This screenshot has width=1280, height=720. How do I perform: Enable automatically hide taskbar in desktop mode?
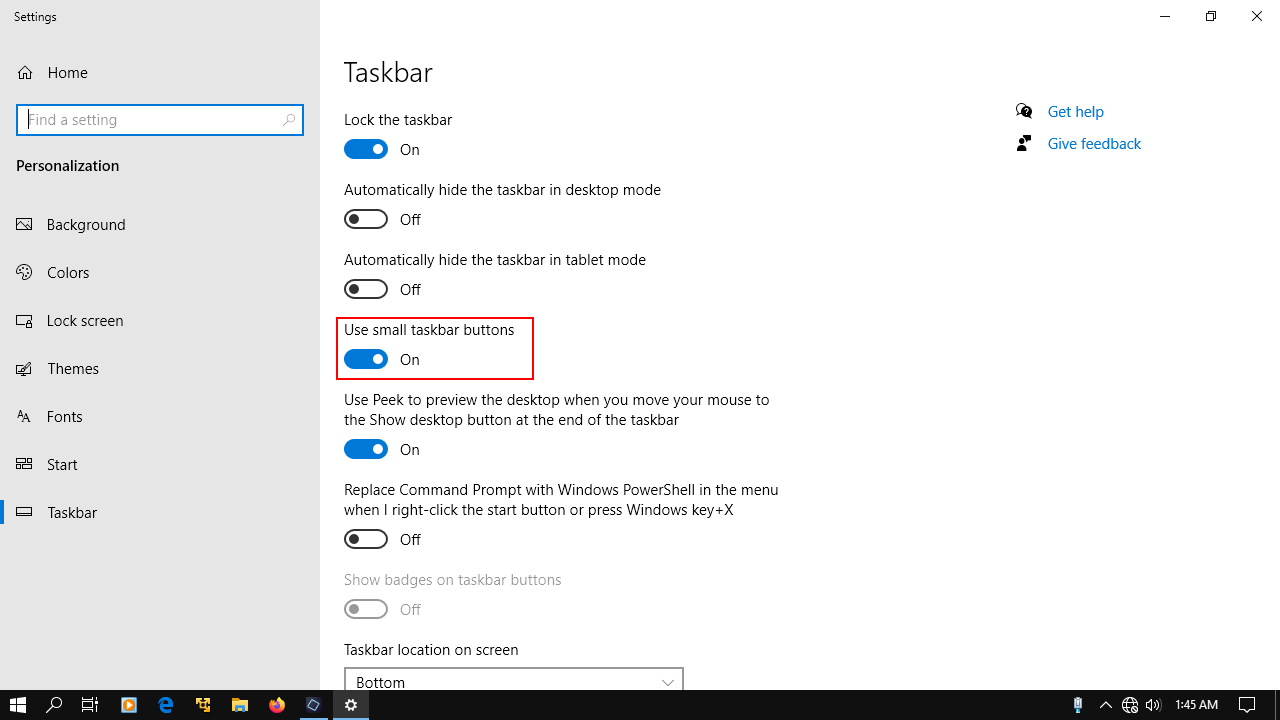(366, 218)
